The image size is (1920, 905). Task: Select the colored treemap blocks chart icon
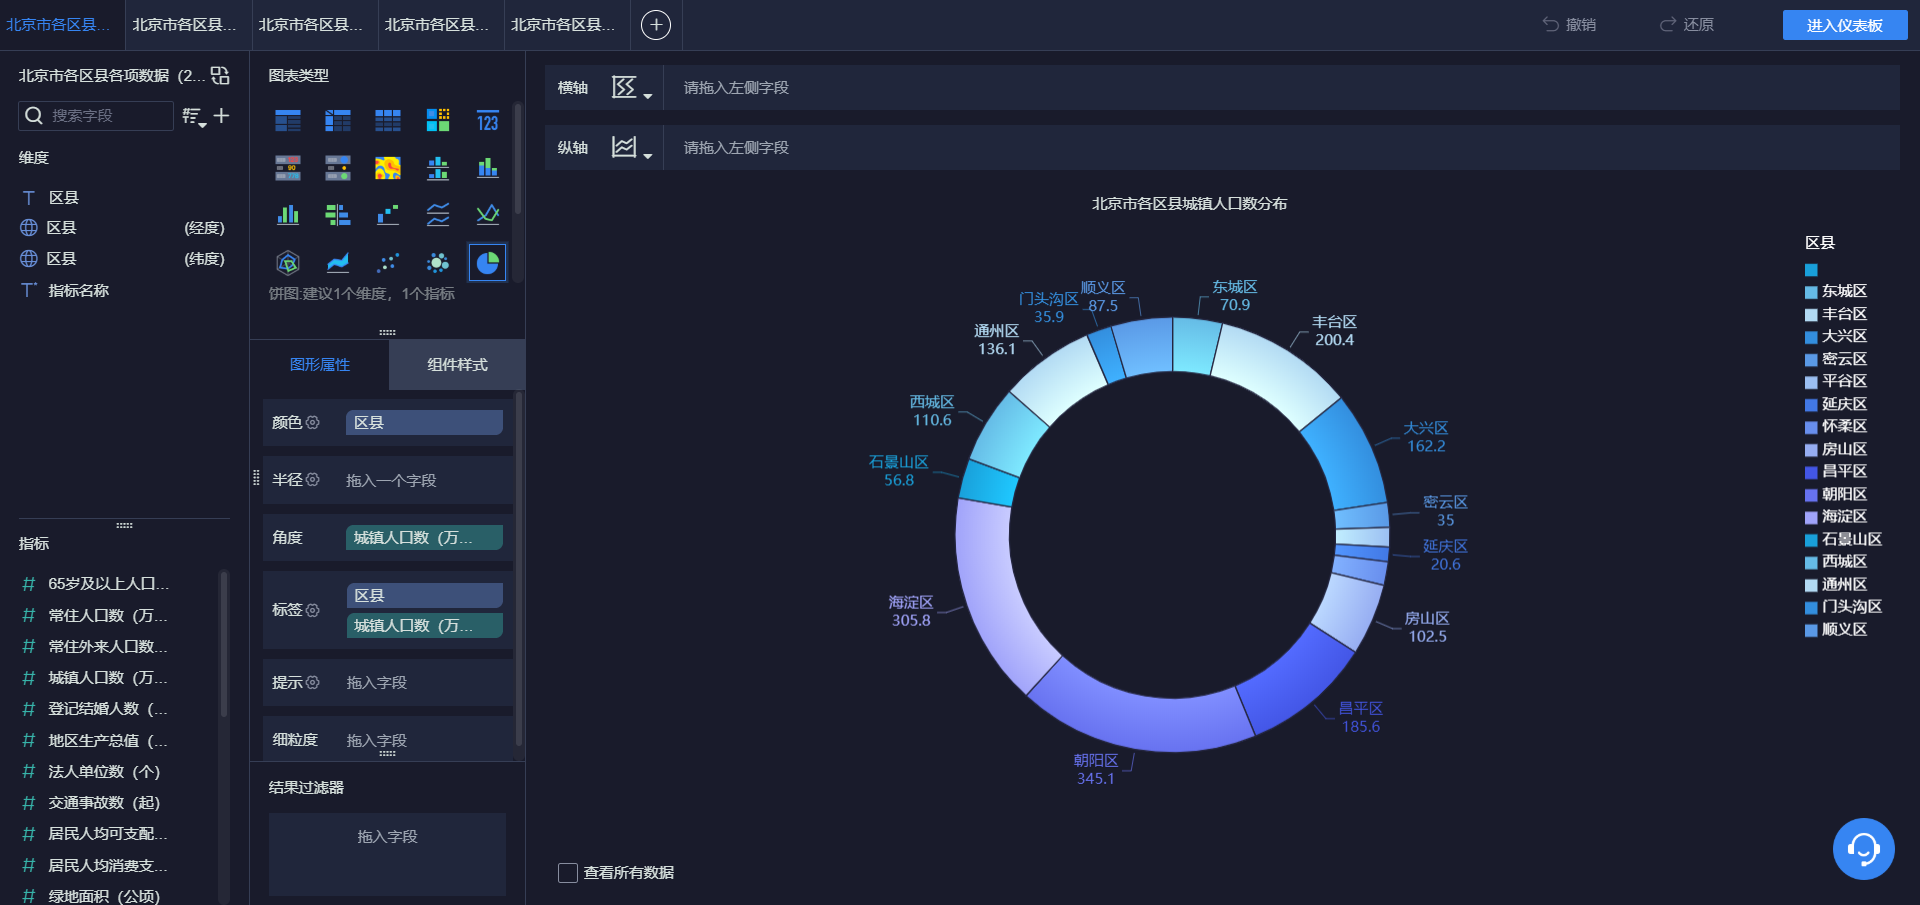[438, 121]
